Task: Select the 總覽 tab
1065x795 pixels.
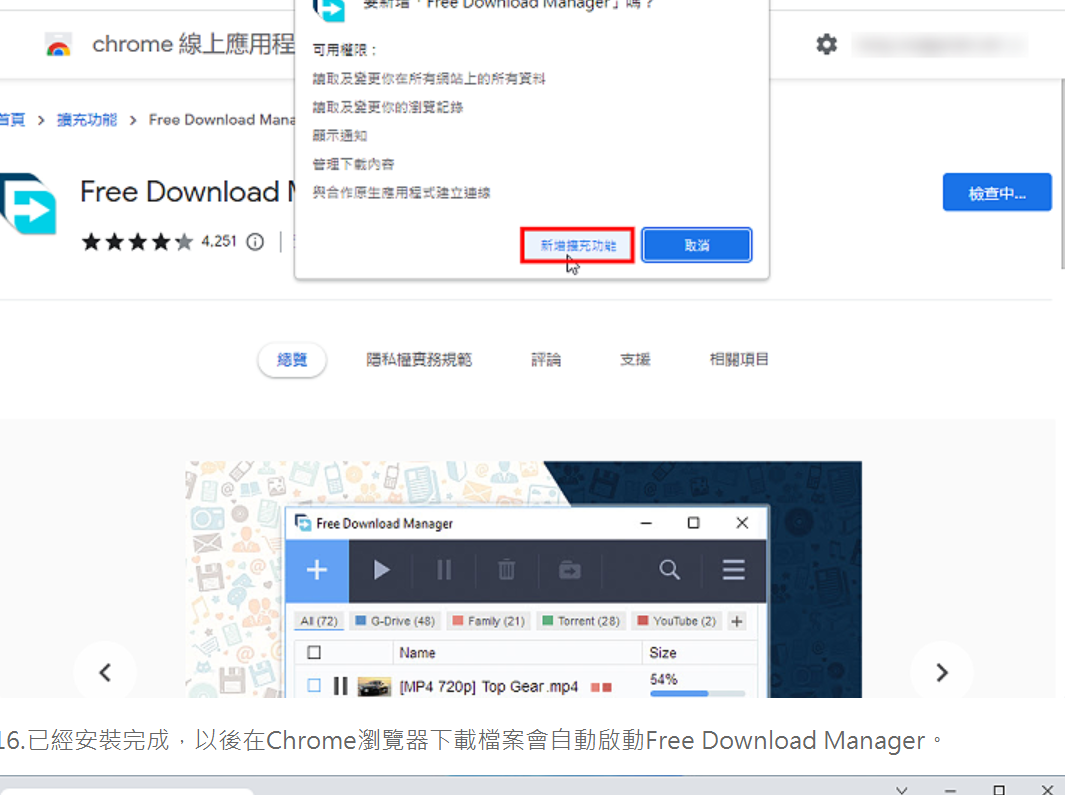Action: pos(292,360)
